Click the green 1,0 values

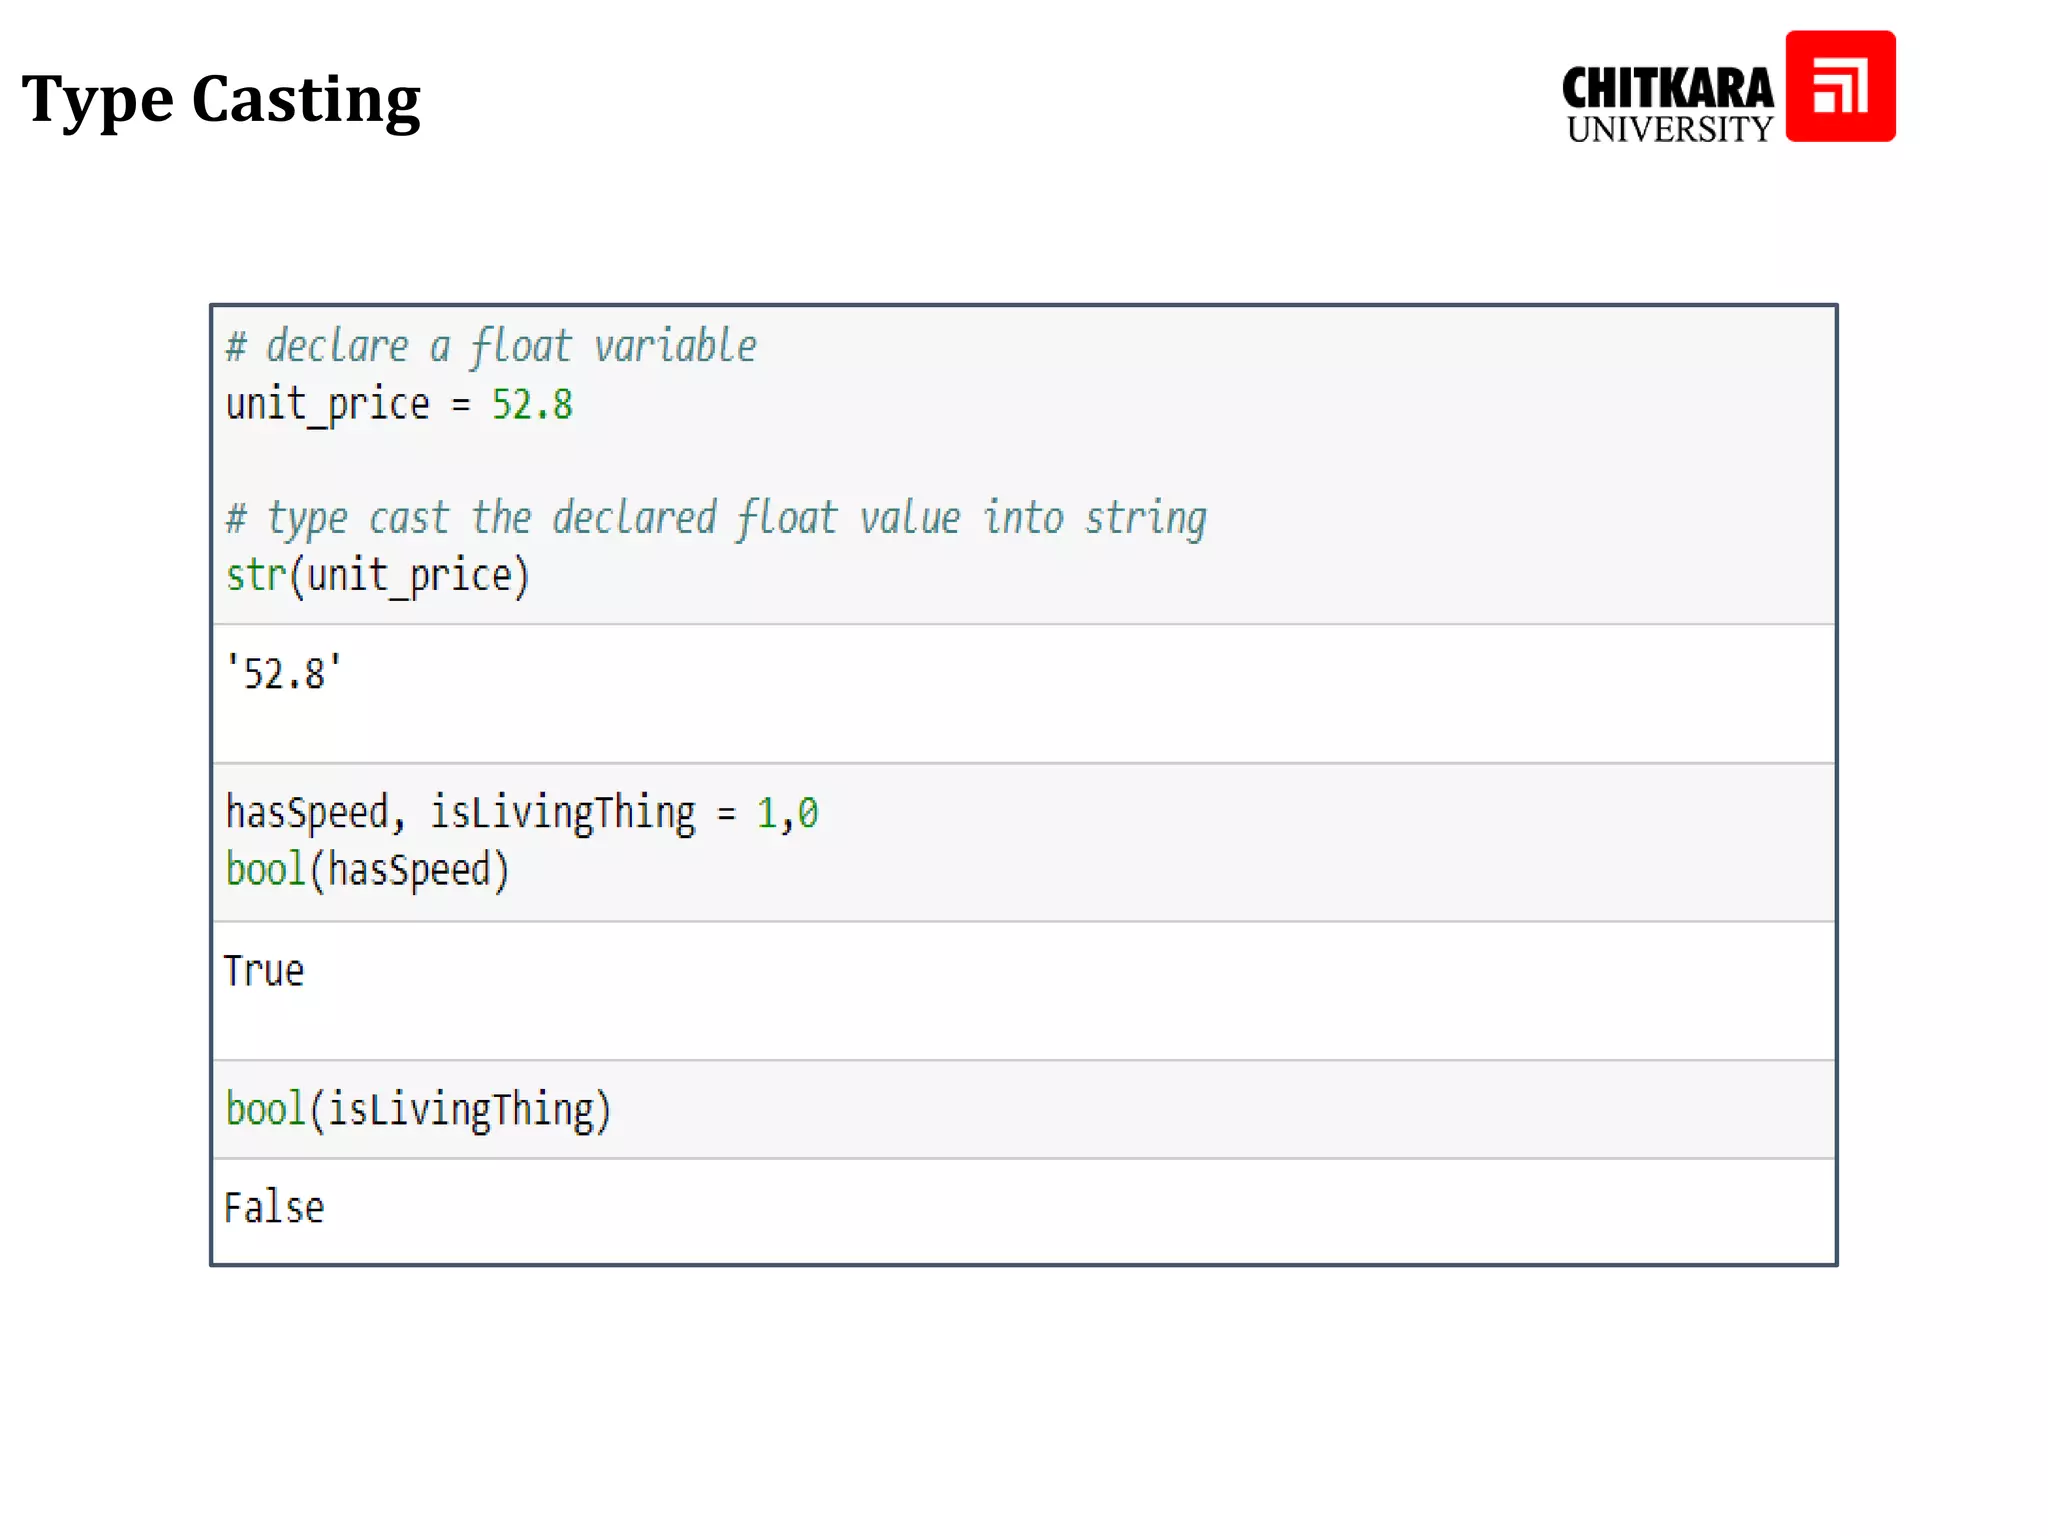coord(787,812)
